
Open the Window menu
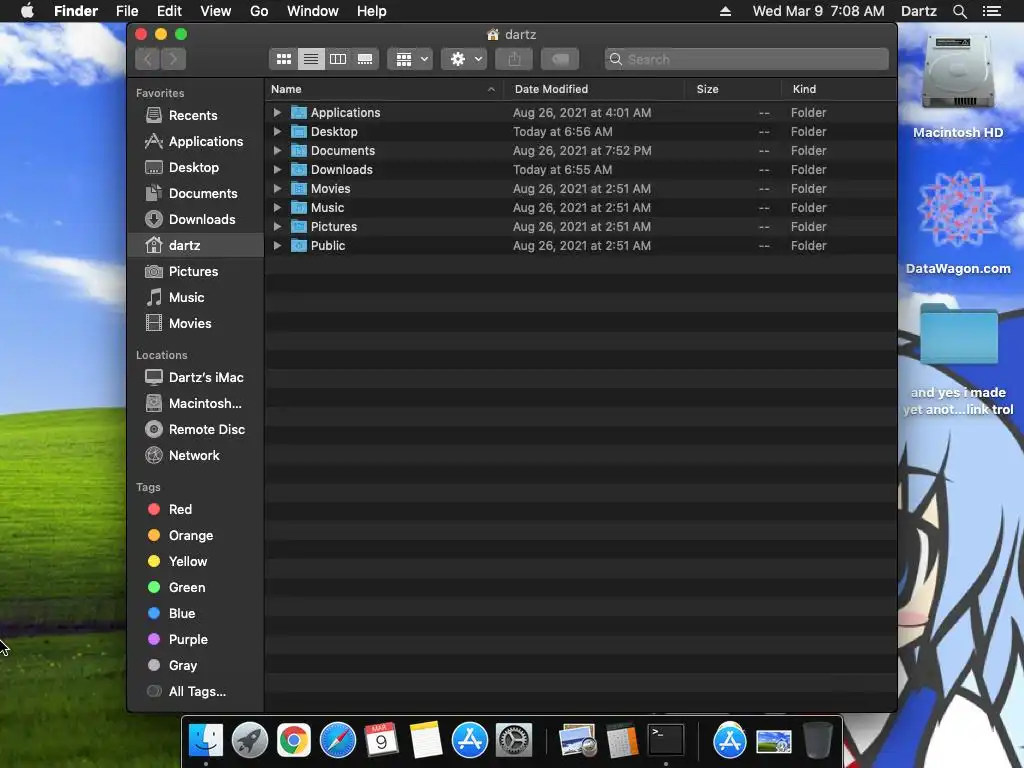pyautogui.click(x=313, y=11)
